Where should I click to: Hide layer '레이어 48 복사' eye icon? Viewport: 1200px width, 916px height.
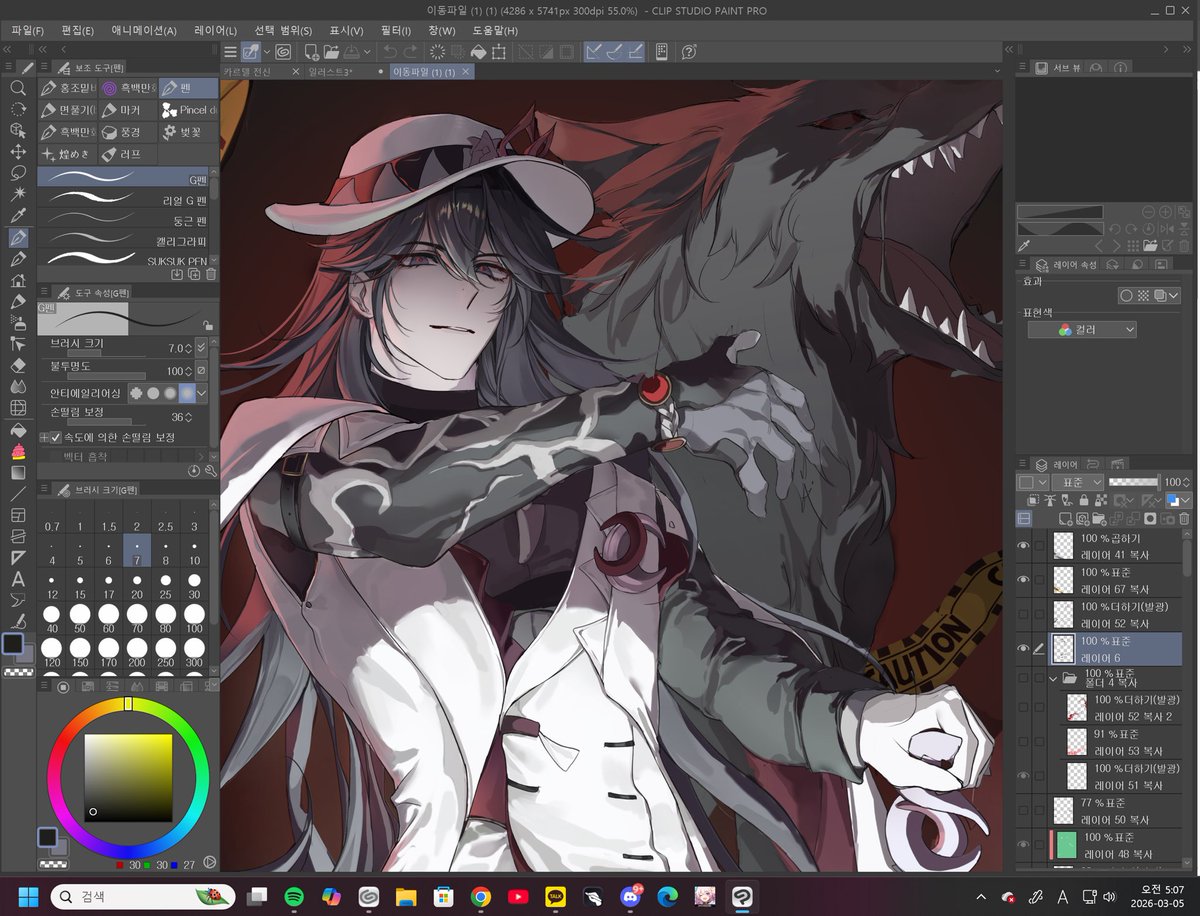tap(1023, 844)
